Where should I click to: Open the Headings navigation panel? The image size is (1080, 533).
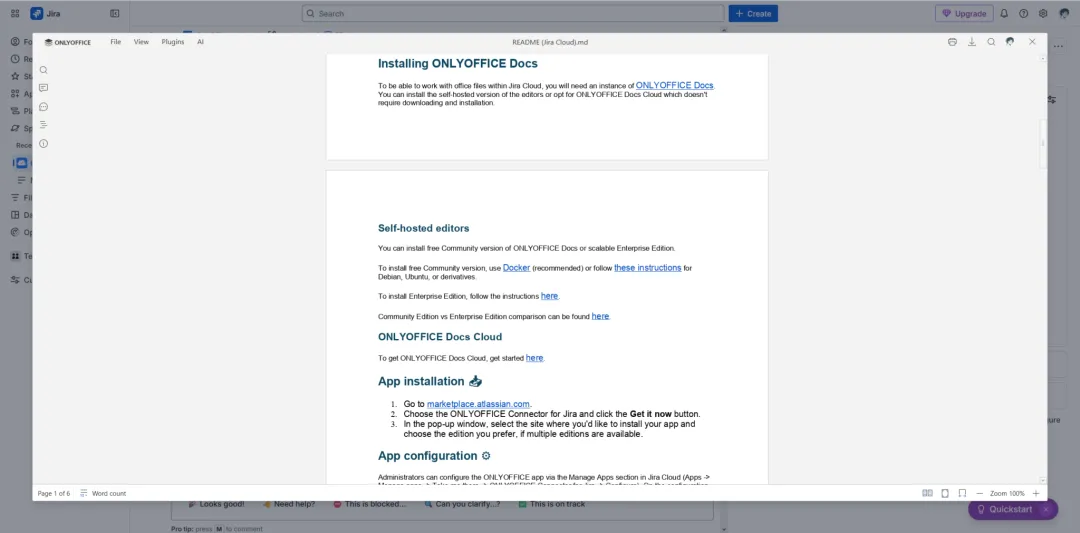(x=43, y=125)
